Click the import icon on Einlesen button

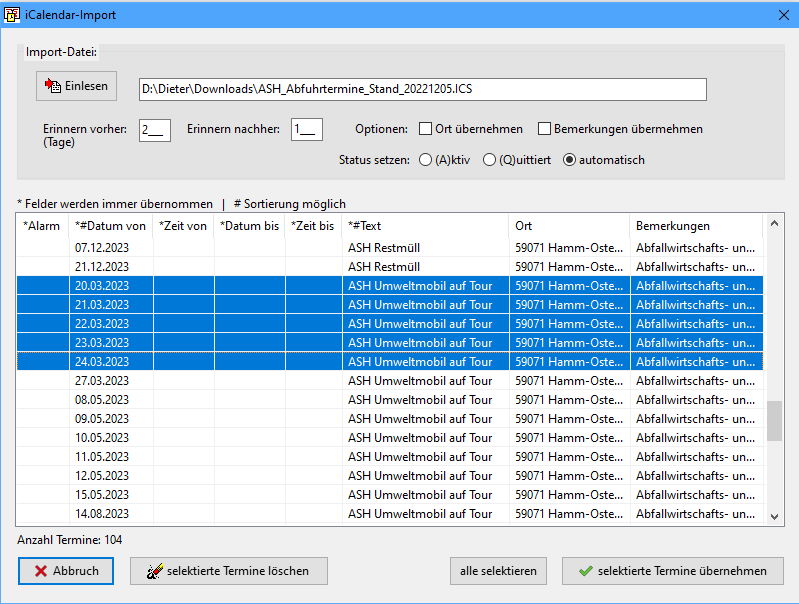point(52,85)
